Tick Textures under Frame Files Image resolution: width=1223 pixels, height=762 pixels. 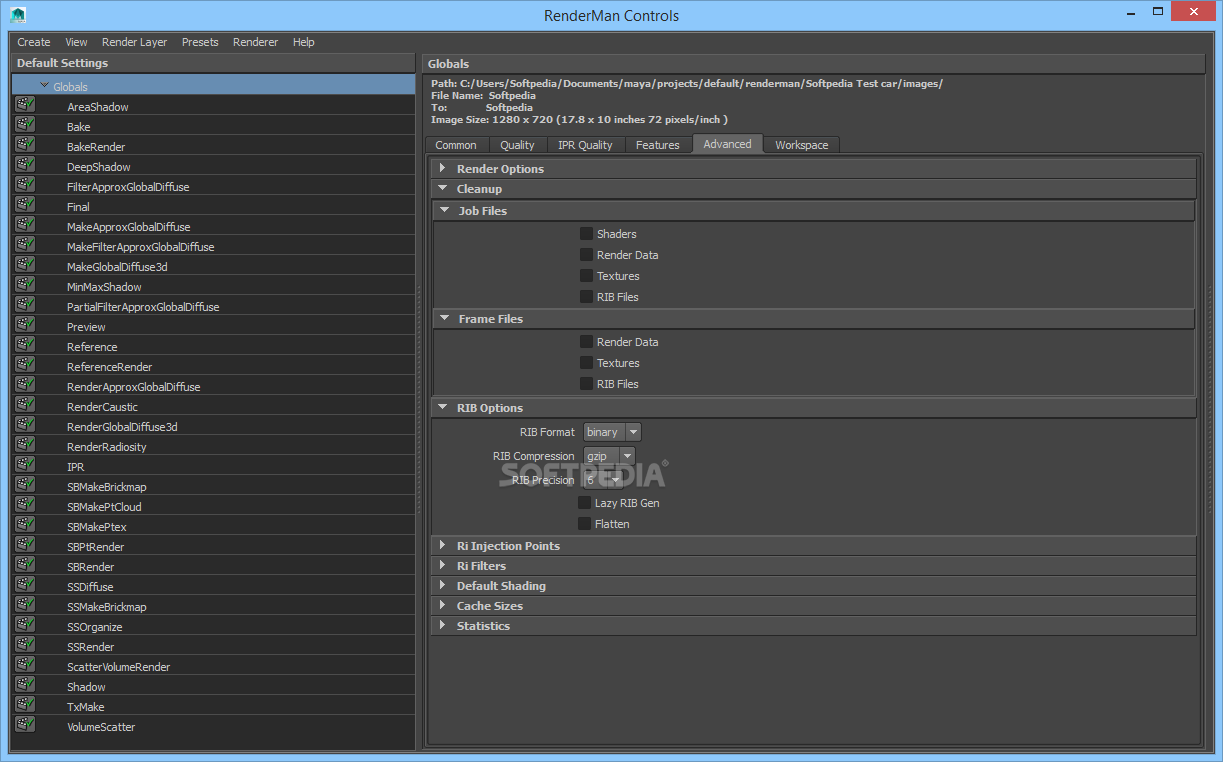pyautogui.click(x=587, y=362)
